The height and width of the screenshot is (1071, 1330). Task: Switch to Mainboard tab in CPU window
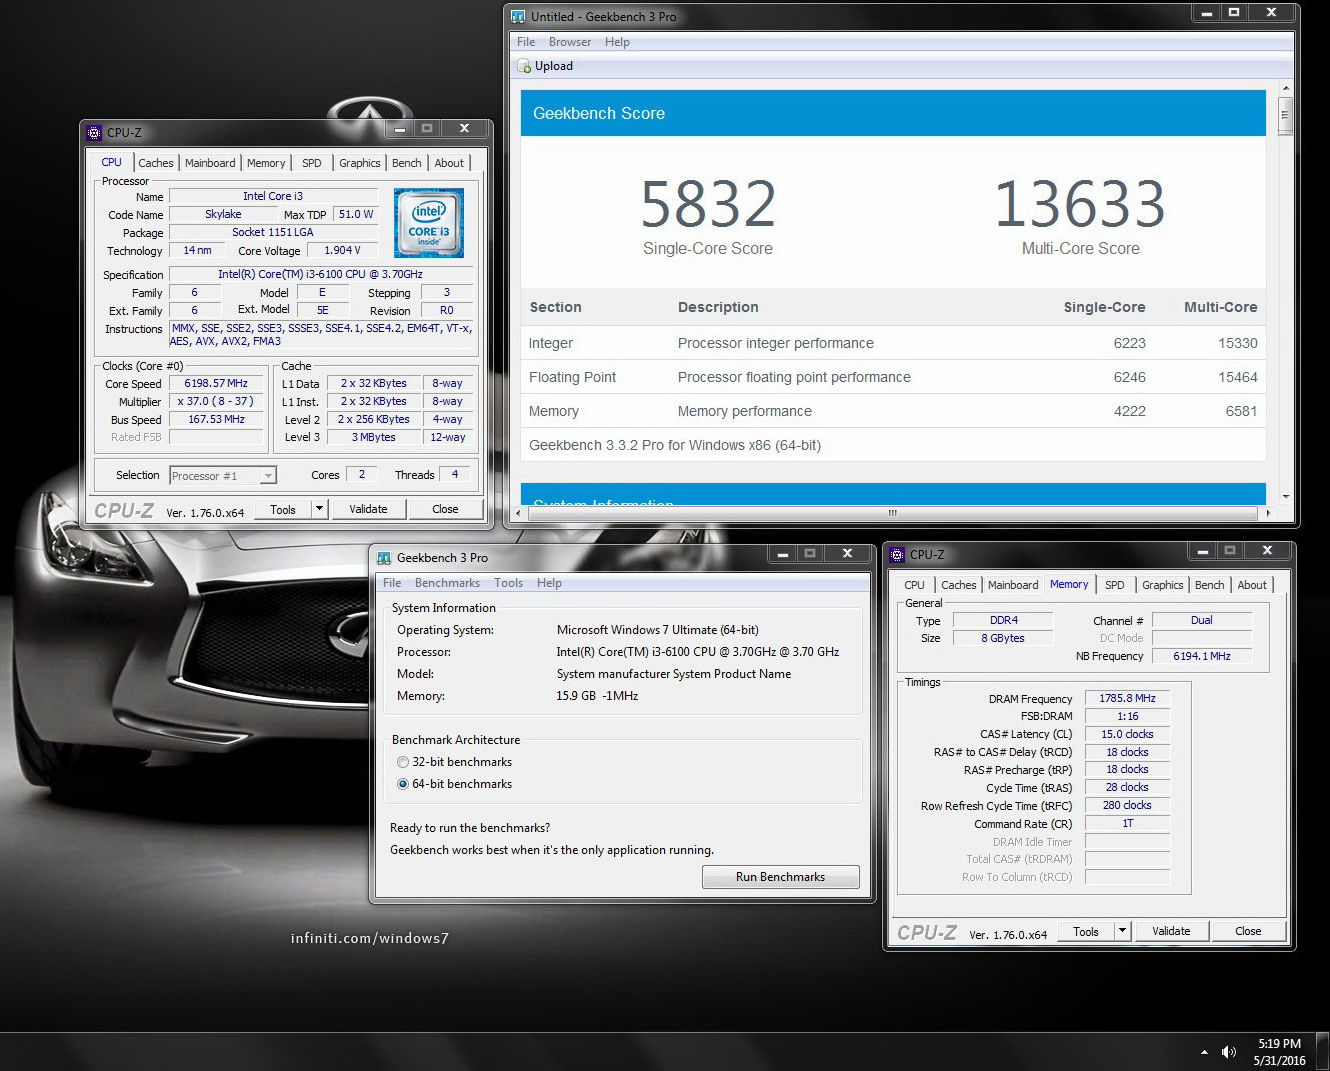point(210,163)
